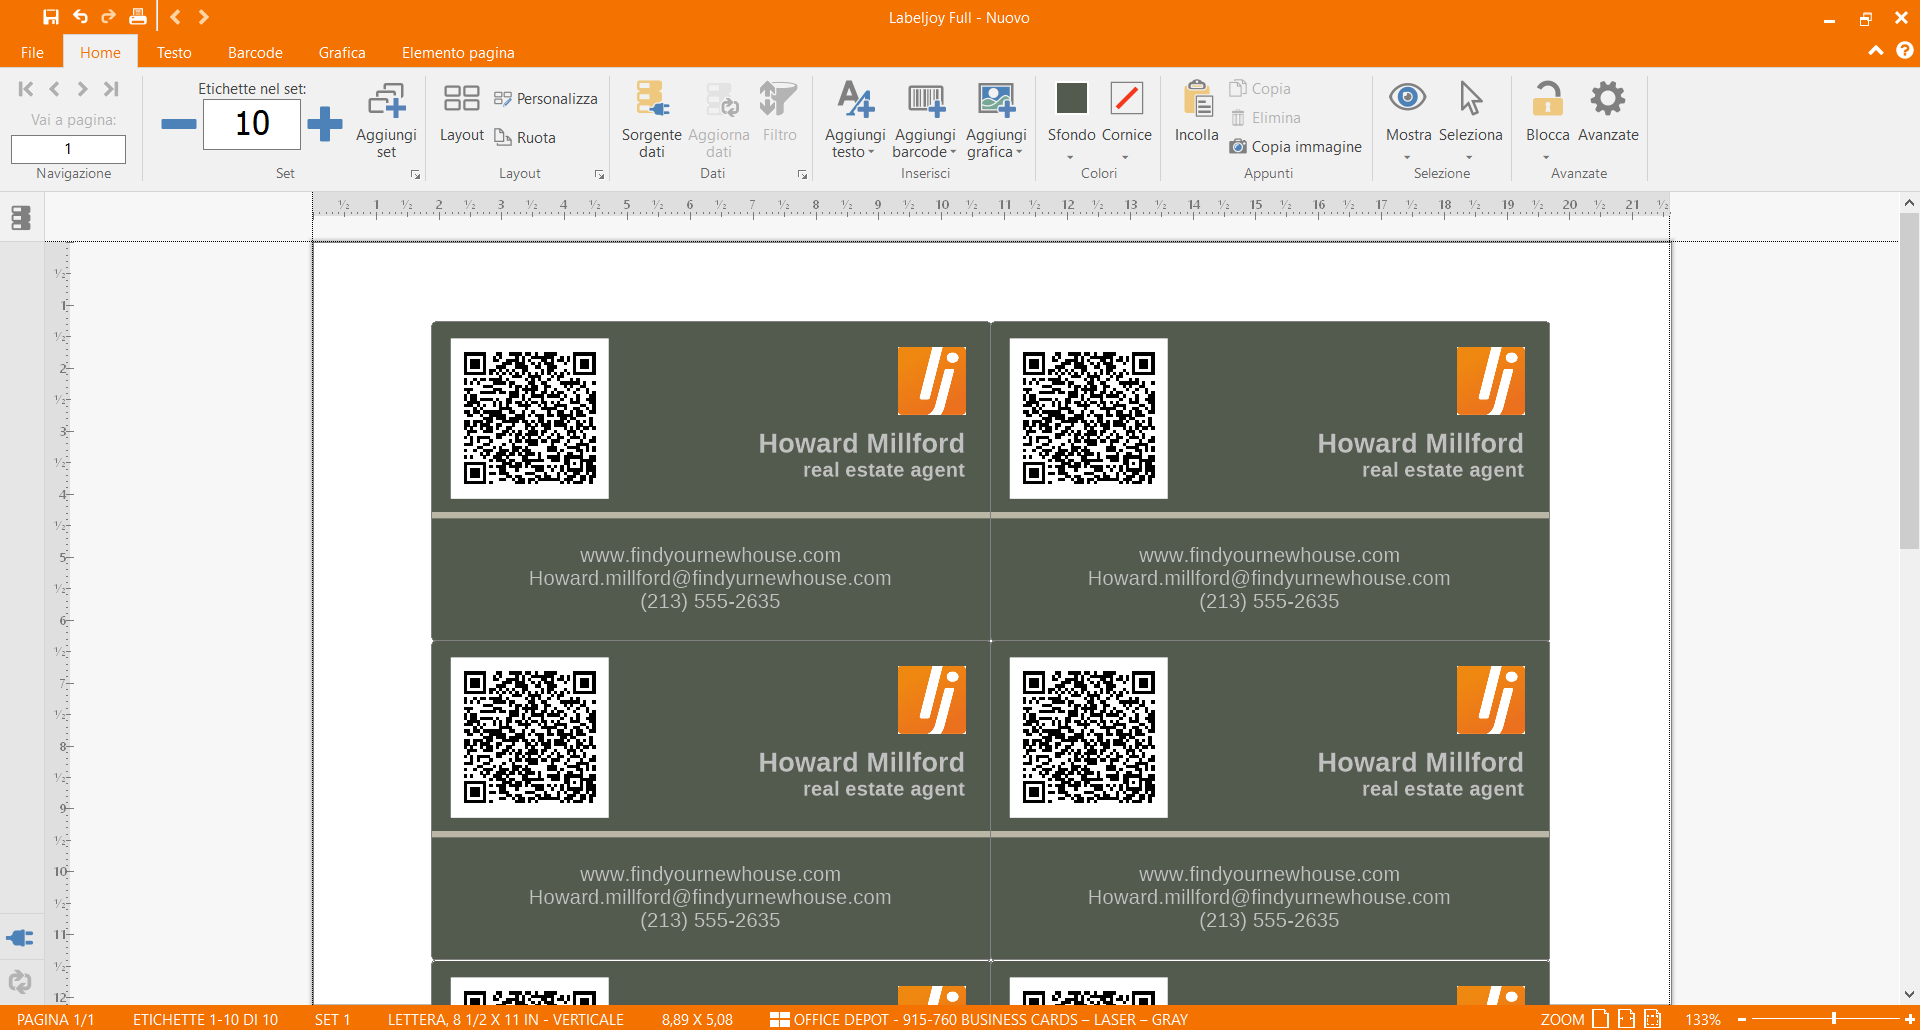Image resolution: width=1920 pixels, height=1030 pixels.
Task: Click the Sfondo dark color swatch
Action: [1072, 98]
